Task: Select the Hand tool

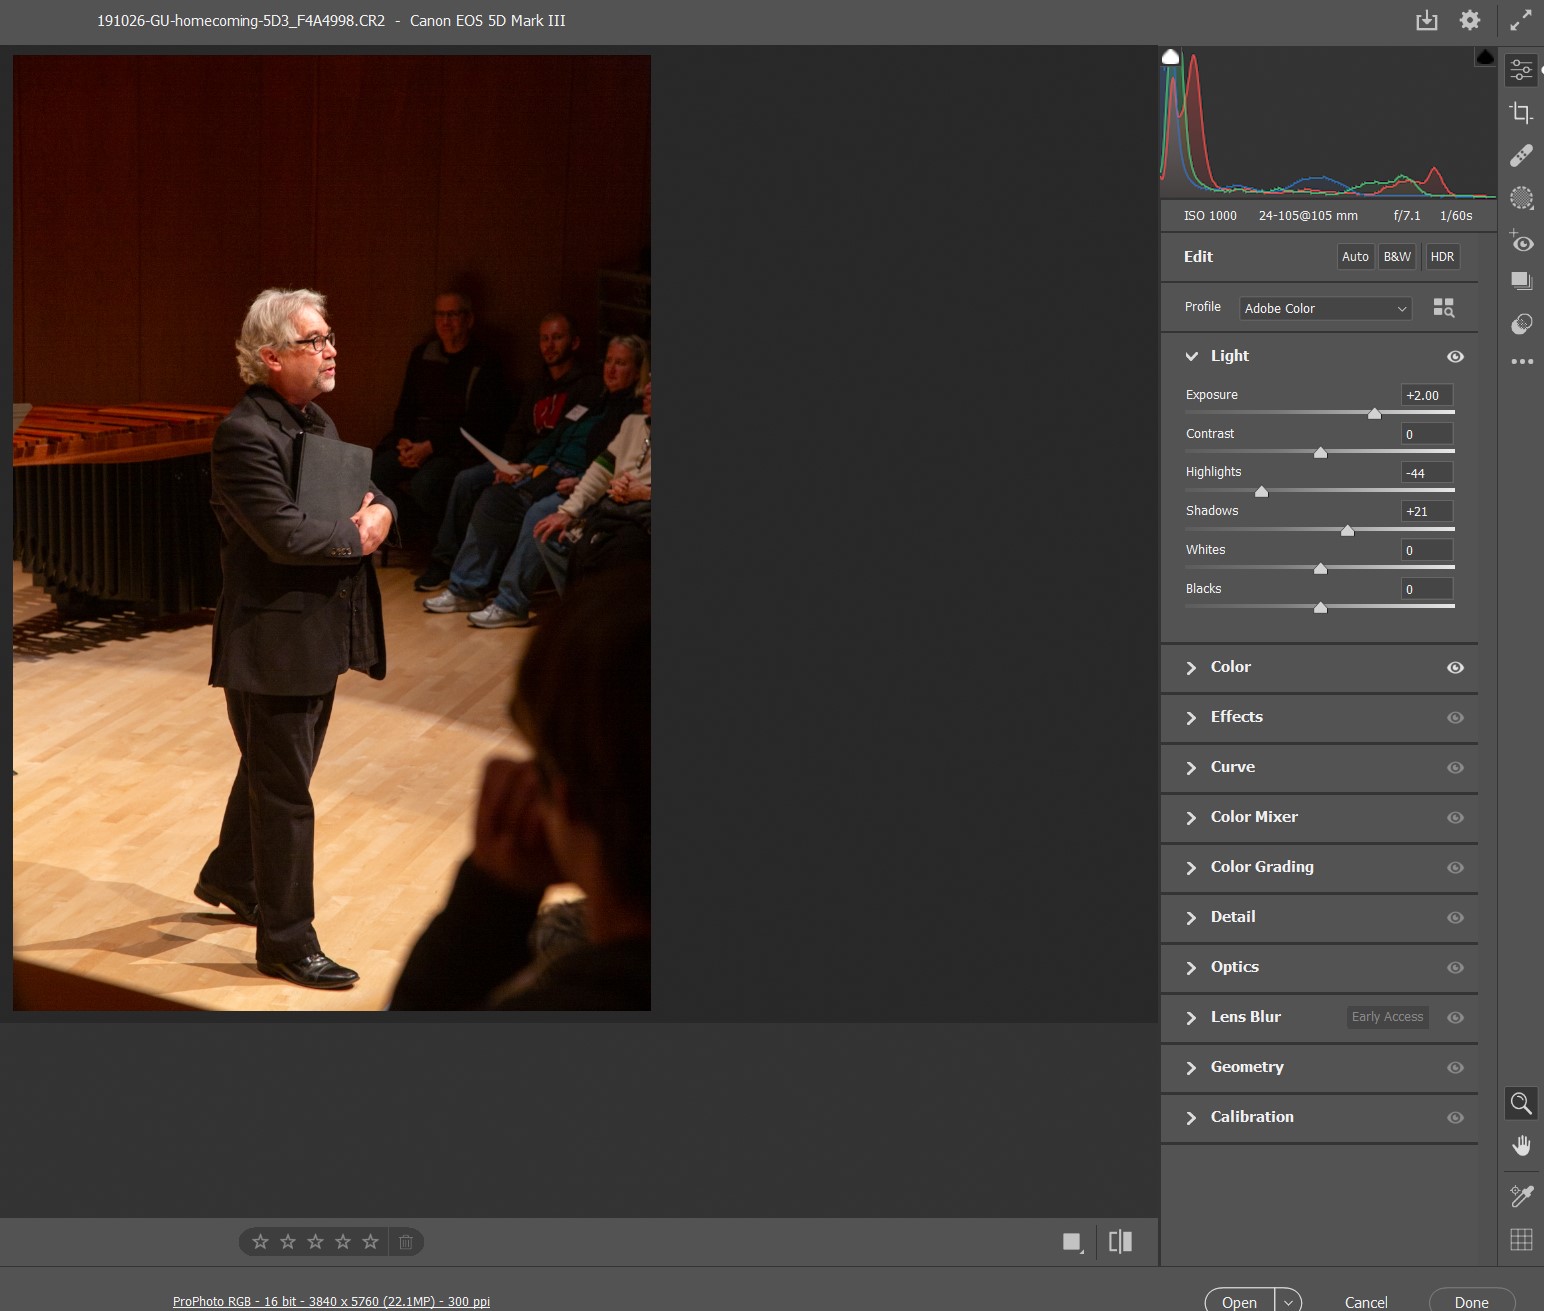Action: click(1521, 1146)
